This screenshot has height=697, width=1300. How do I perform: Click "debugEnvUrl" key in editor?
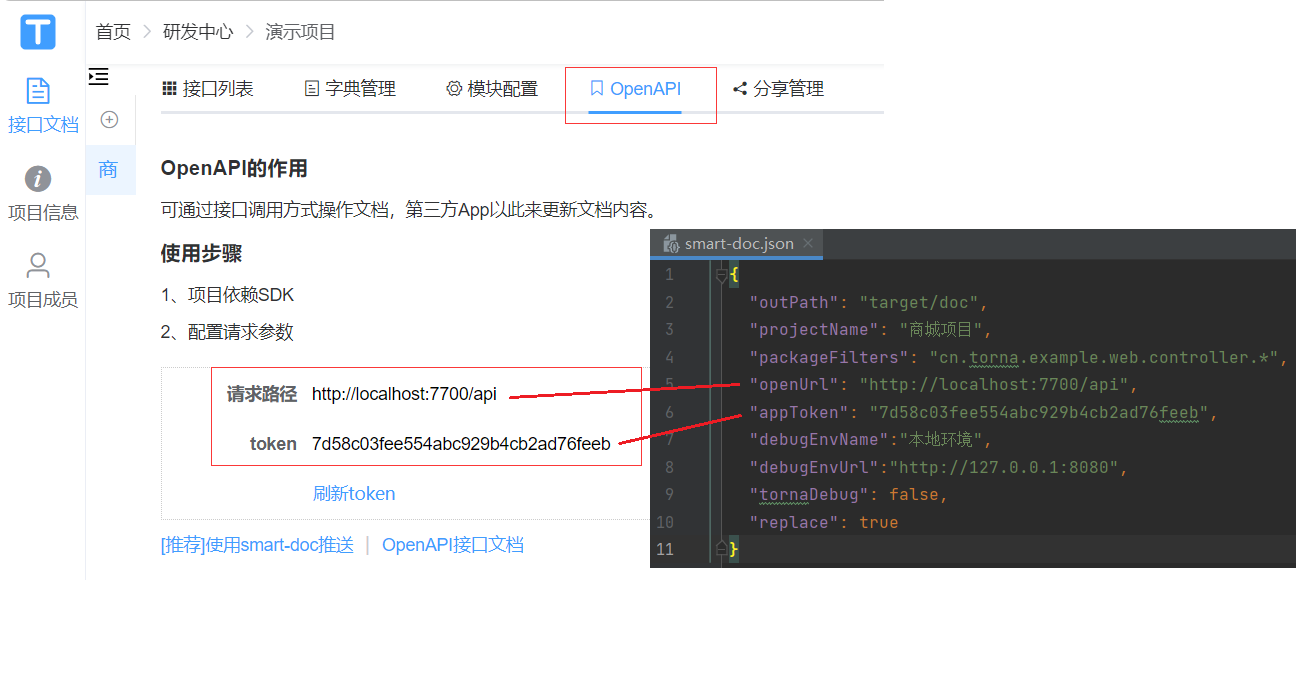tap(814, 467)
